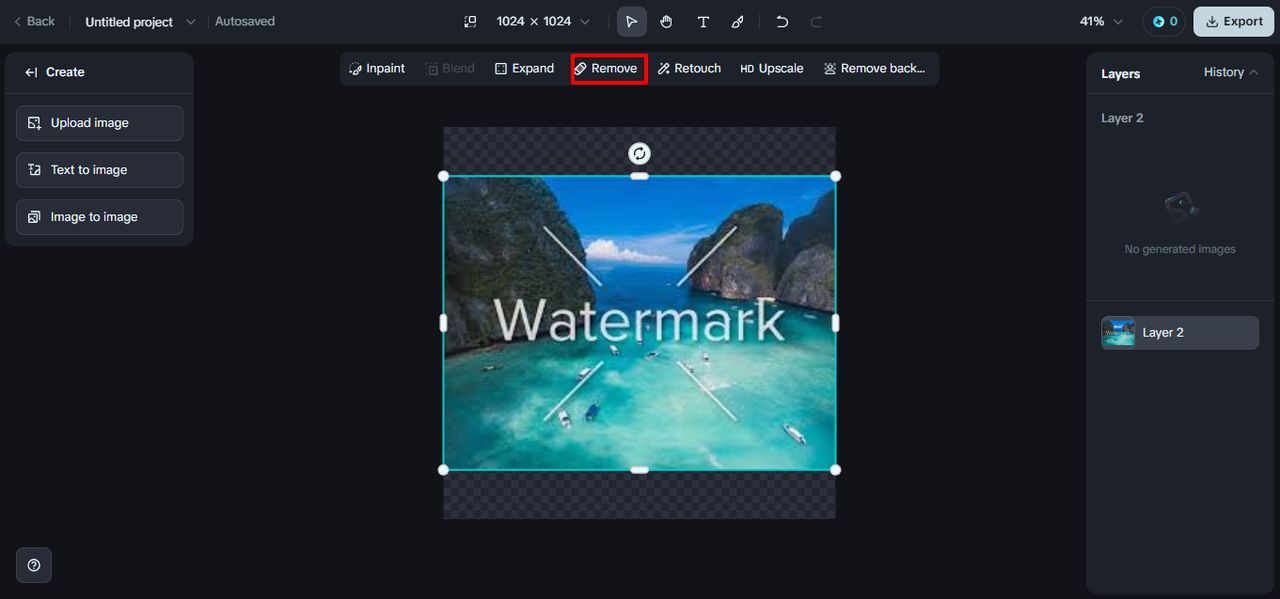Choose the Text tool icon
Viewport: 1280px width, 599px height.
click(x=703, y=21)
